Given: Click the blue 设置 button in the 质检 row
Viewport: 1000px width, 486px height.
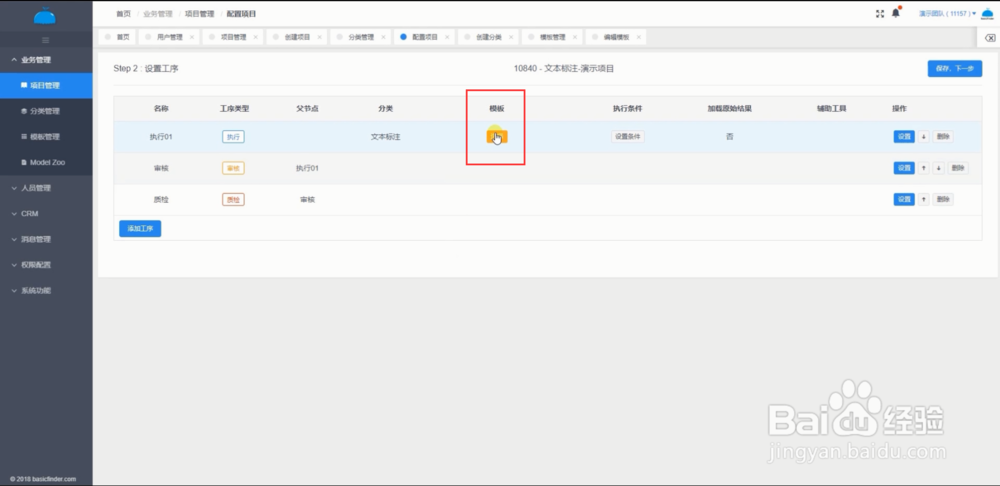Looking at the screenshot, I should pyautogui.click(x=904, y=200).
